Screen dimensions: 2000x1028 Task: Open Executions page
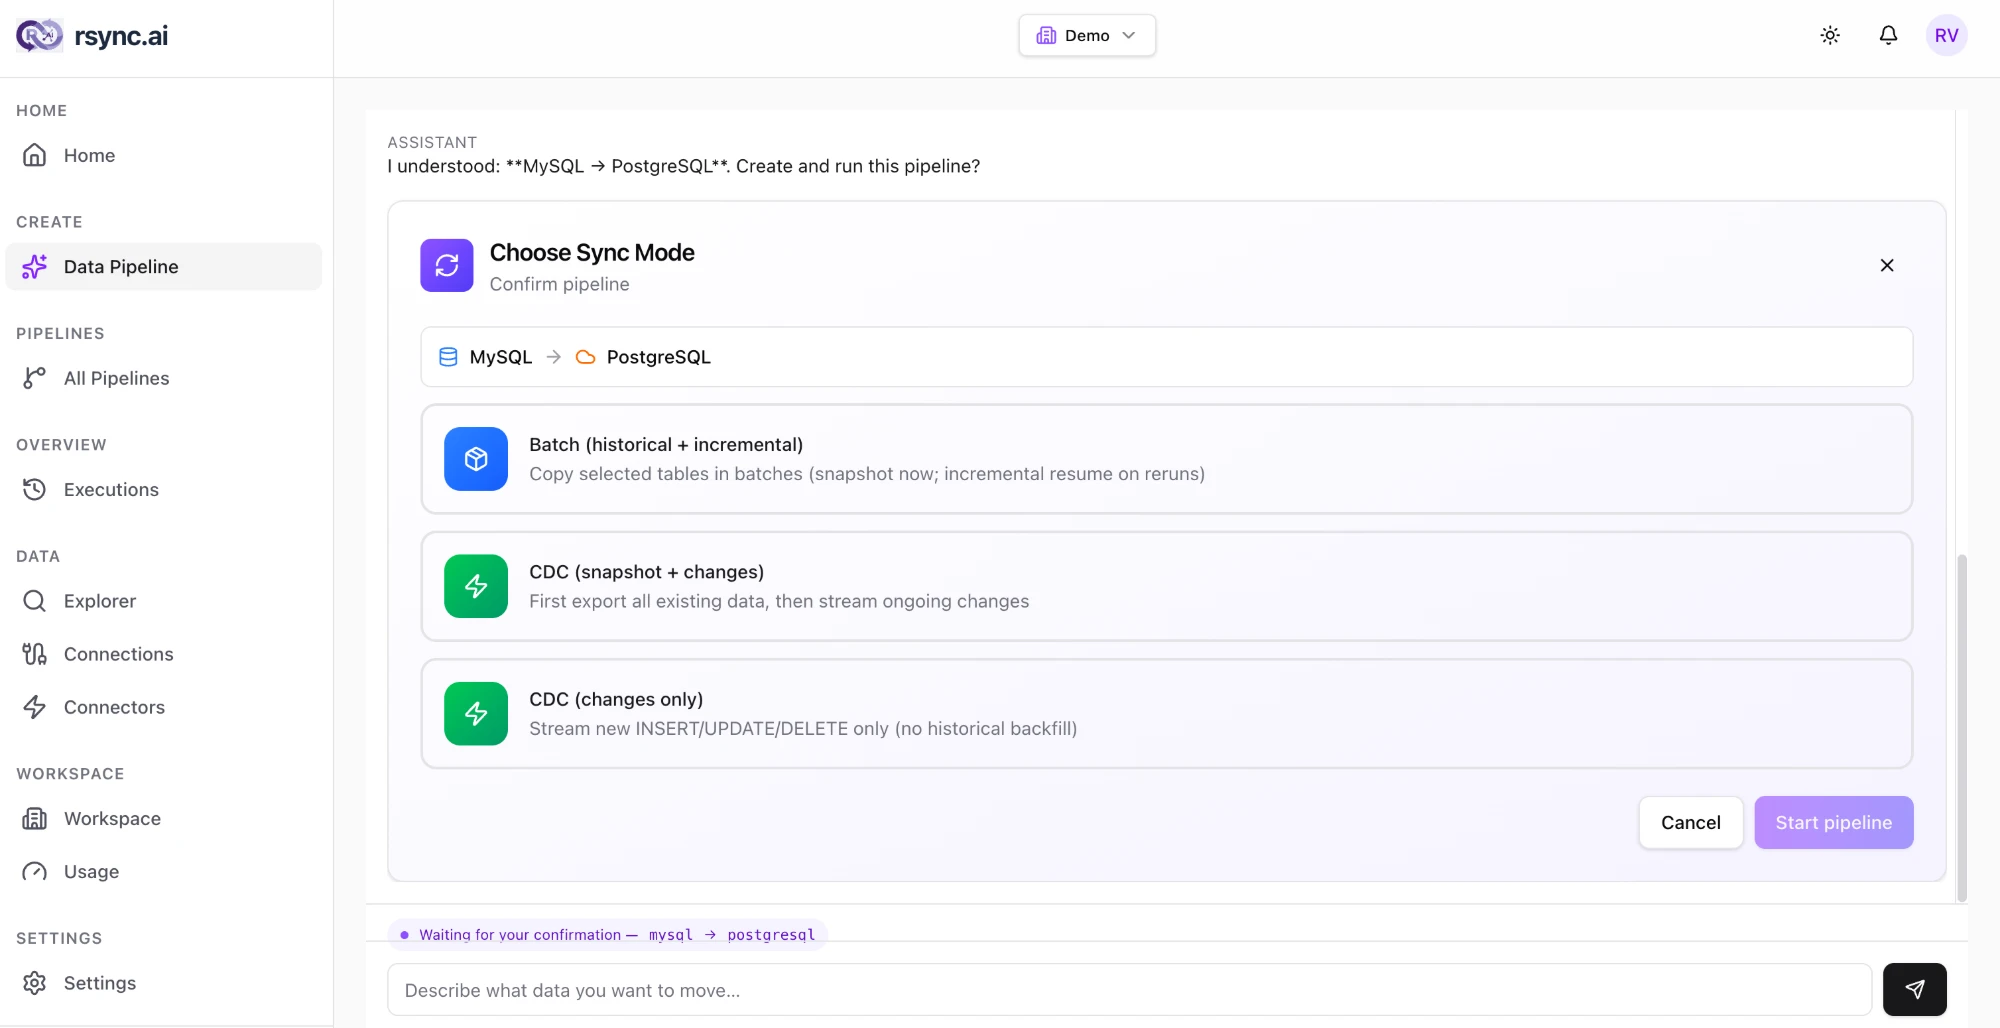point(163,489)
